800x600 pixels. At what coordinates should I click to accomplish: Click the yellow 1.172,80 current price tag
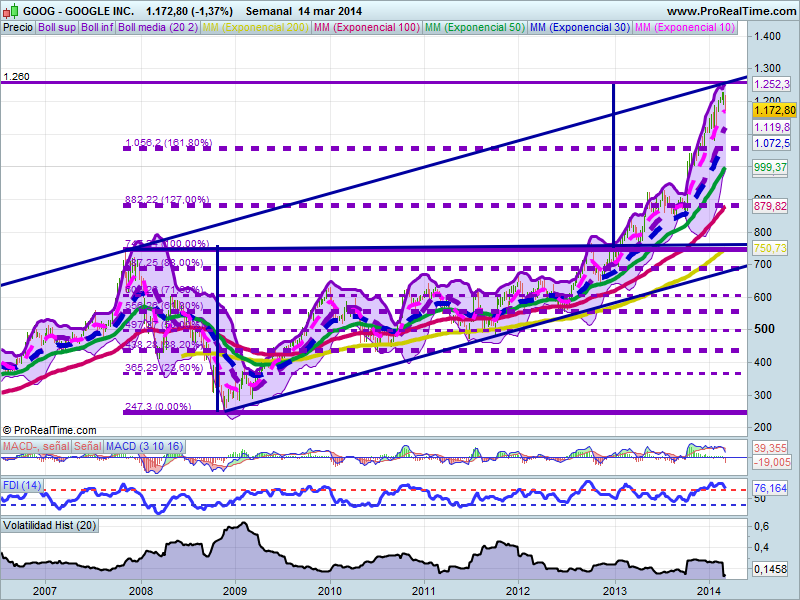(x=774, y=110)
